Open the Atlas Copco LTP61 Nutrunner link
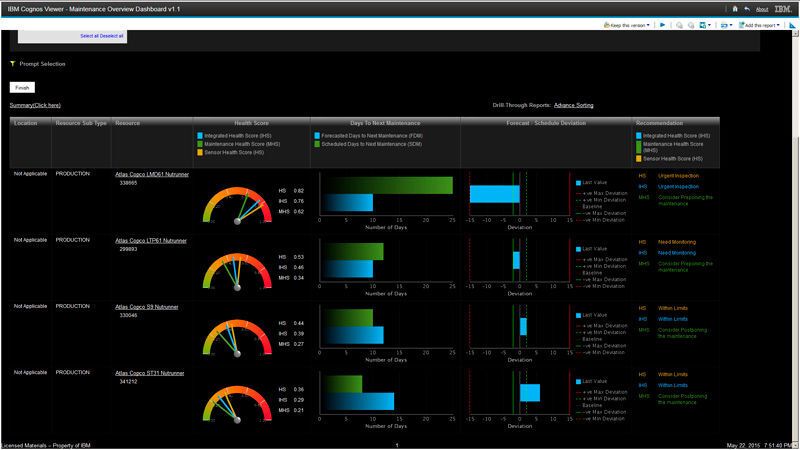The width and height of the screenshot is (800, 450). (151, 241)
